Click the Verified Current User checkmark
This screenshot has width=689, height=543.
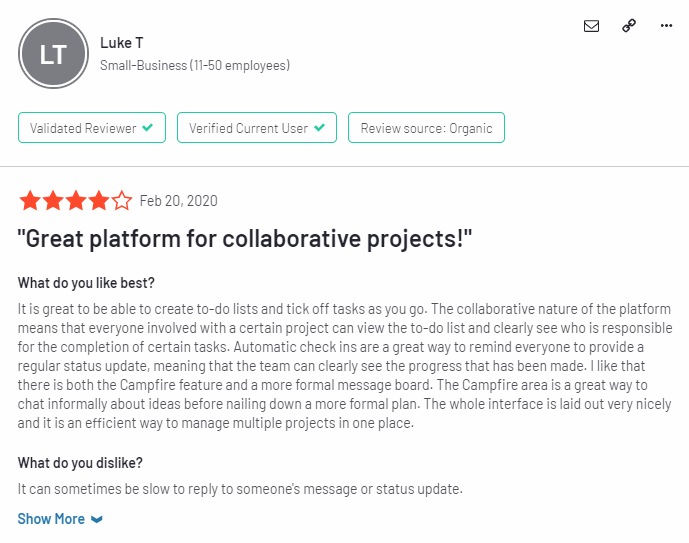coord(319,128)
